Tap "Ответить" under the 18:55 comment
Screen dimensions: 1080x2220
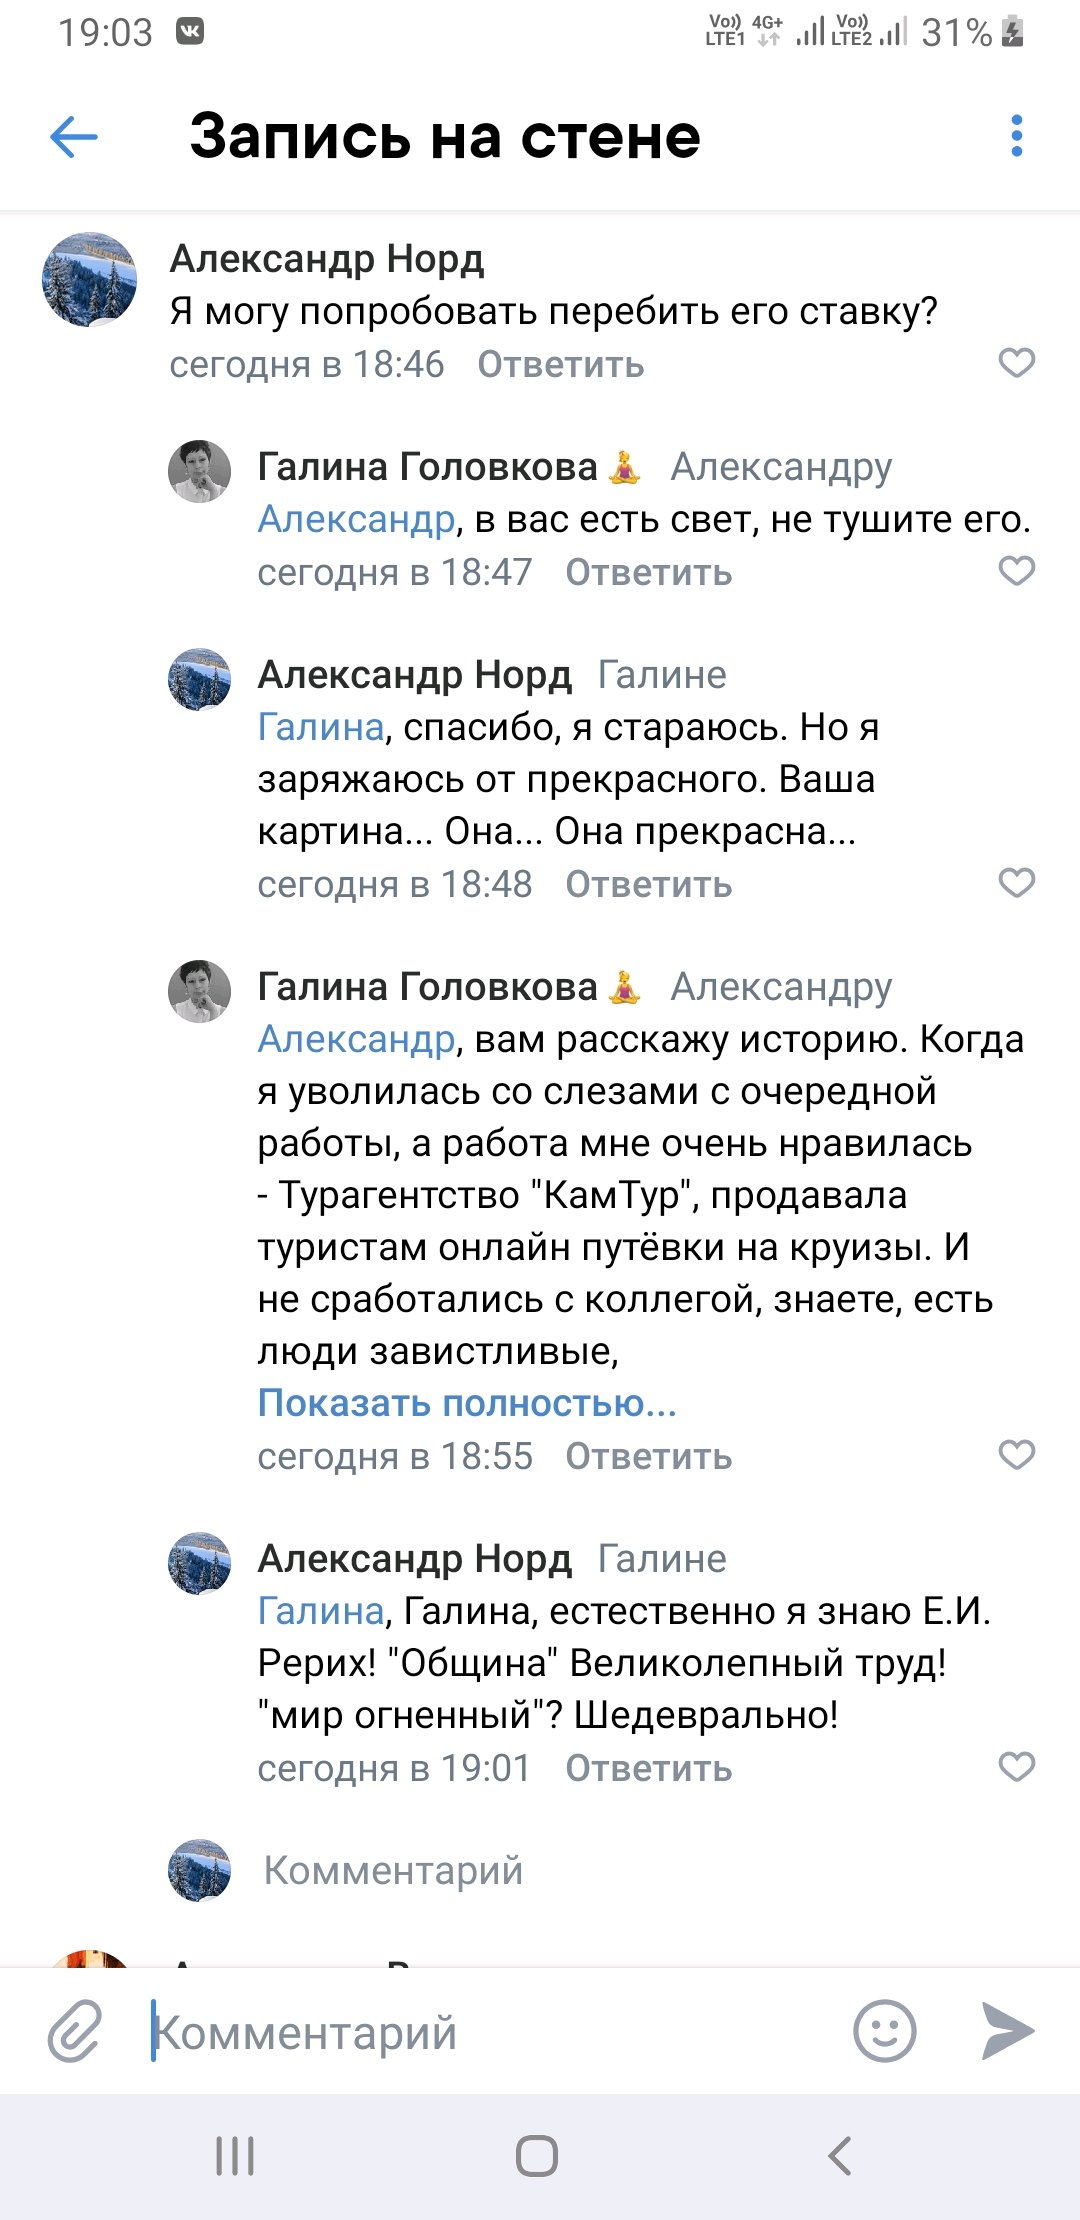point(648,1457)
